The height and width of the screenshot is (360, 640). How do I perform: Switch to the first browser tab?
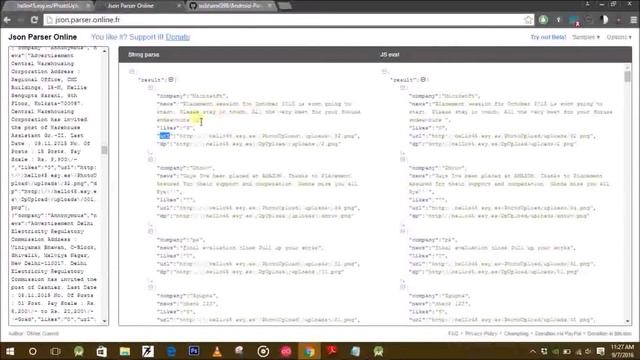[48, 6]
